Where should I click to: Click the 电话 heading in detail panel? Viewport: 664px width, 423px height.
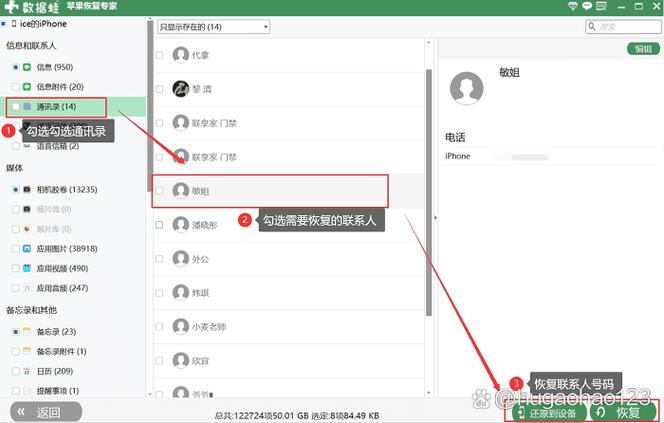[455, 137]
